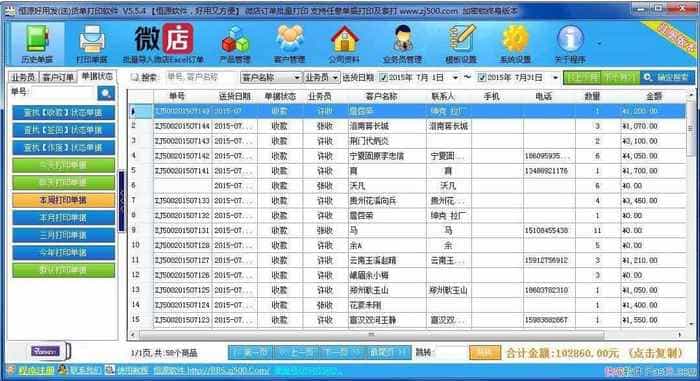Click the 查找【作废】状态单据 button

[63, 147]
